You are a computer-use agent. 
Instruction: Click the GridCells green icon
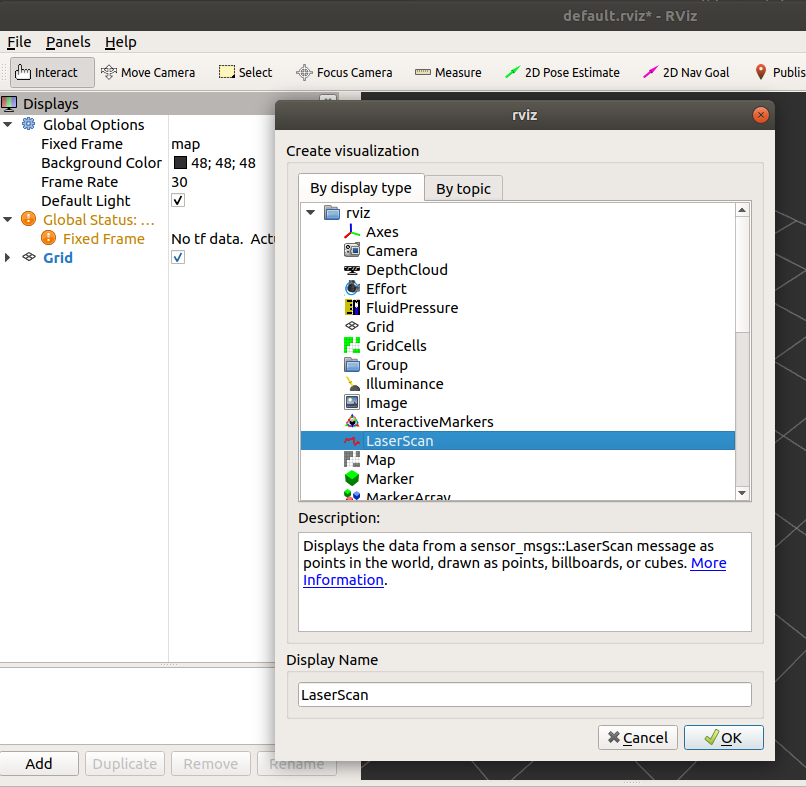click(352, 345)
